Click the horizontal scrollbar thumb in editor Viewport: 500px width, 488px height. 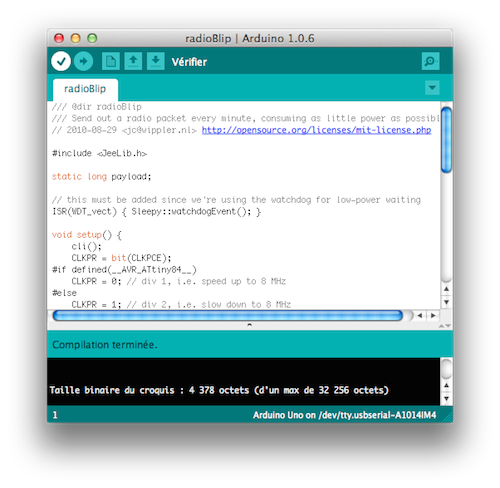pos(228,315)
